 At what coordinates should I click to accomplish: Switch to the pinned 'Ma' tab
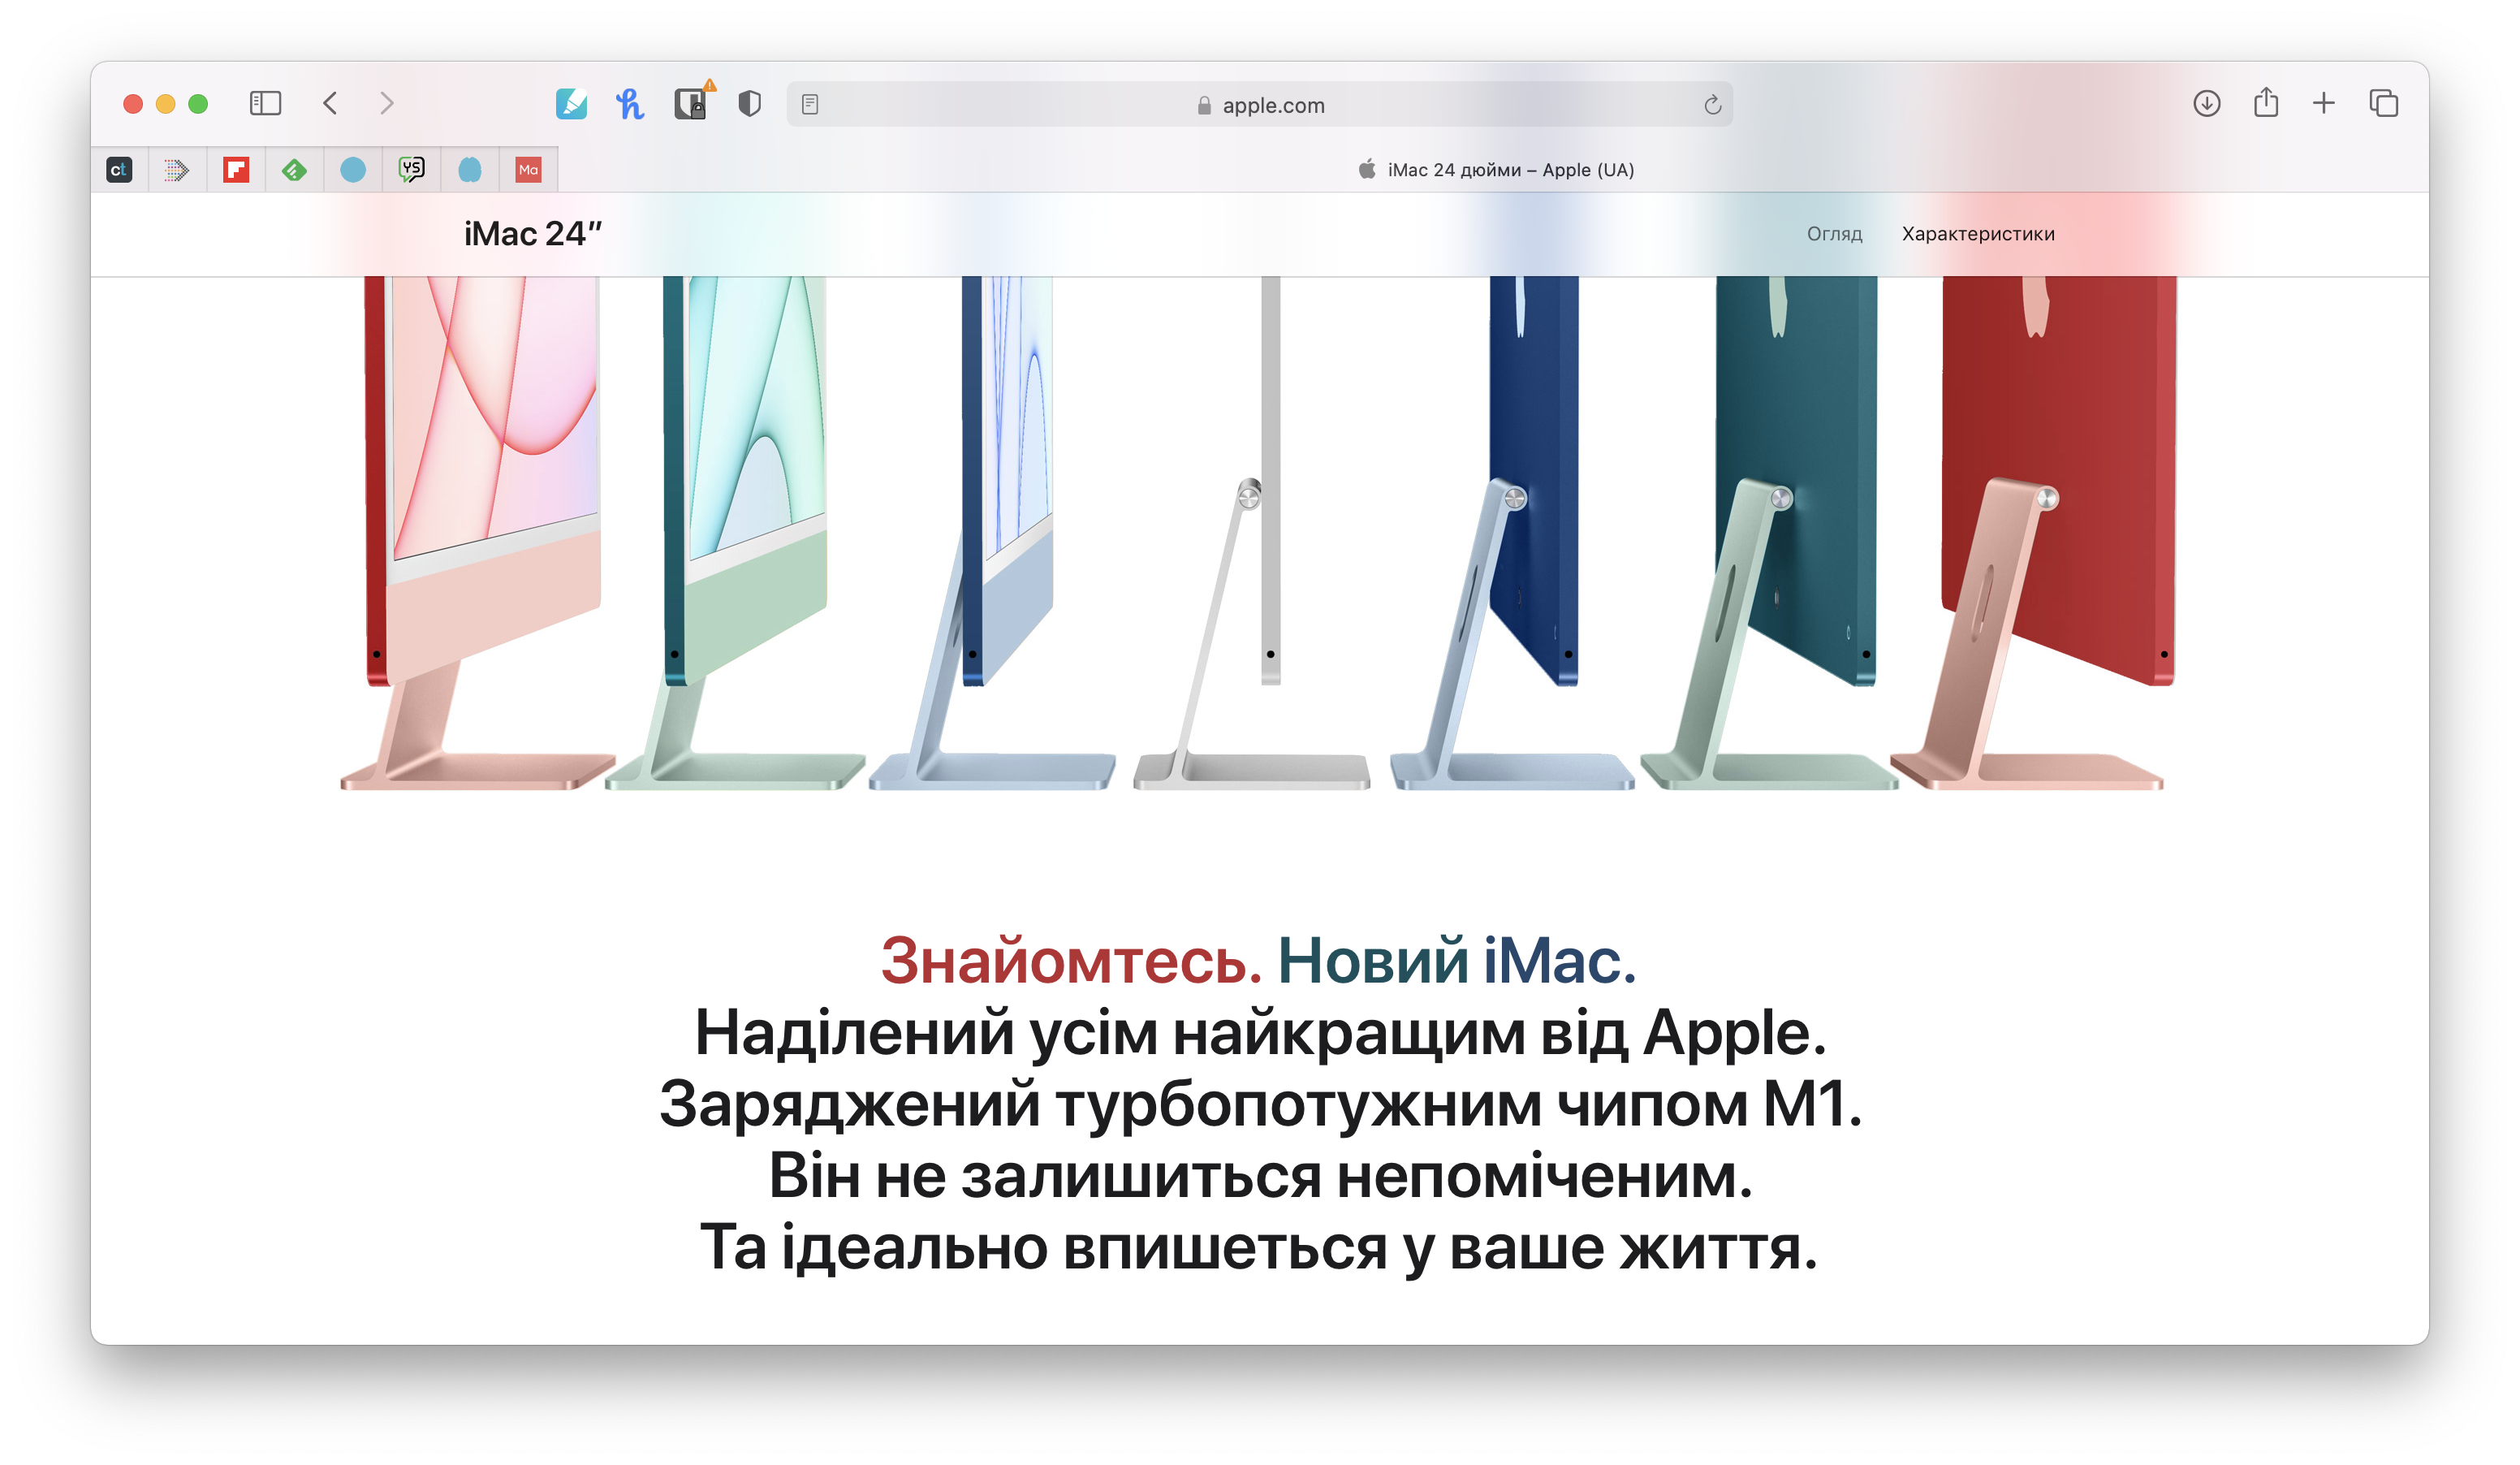coord(528,170)
